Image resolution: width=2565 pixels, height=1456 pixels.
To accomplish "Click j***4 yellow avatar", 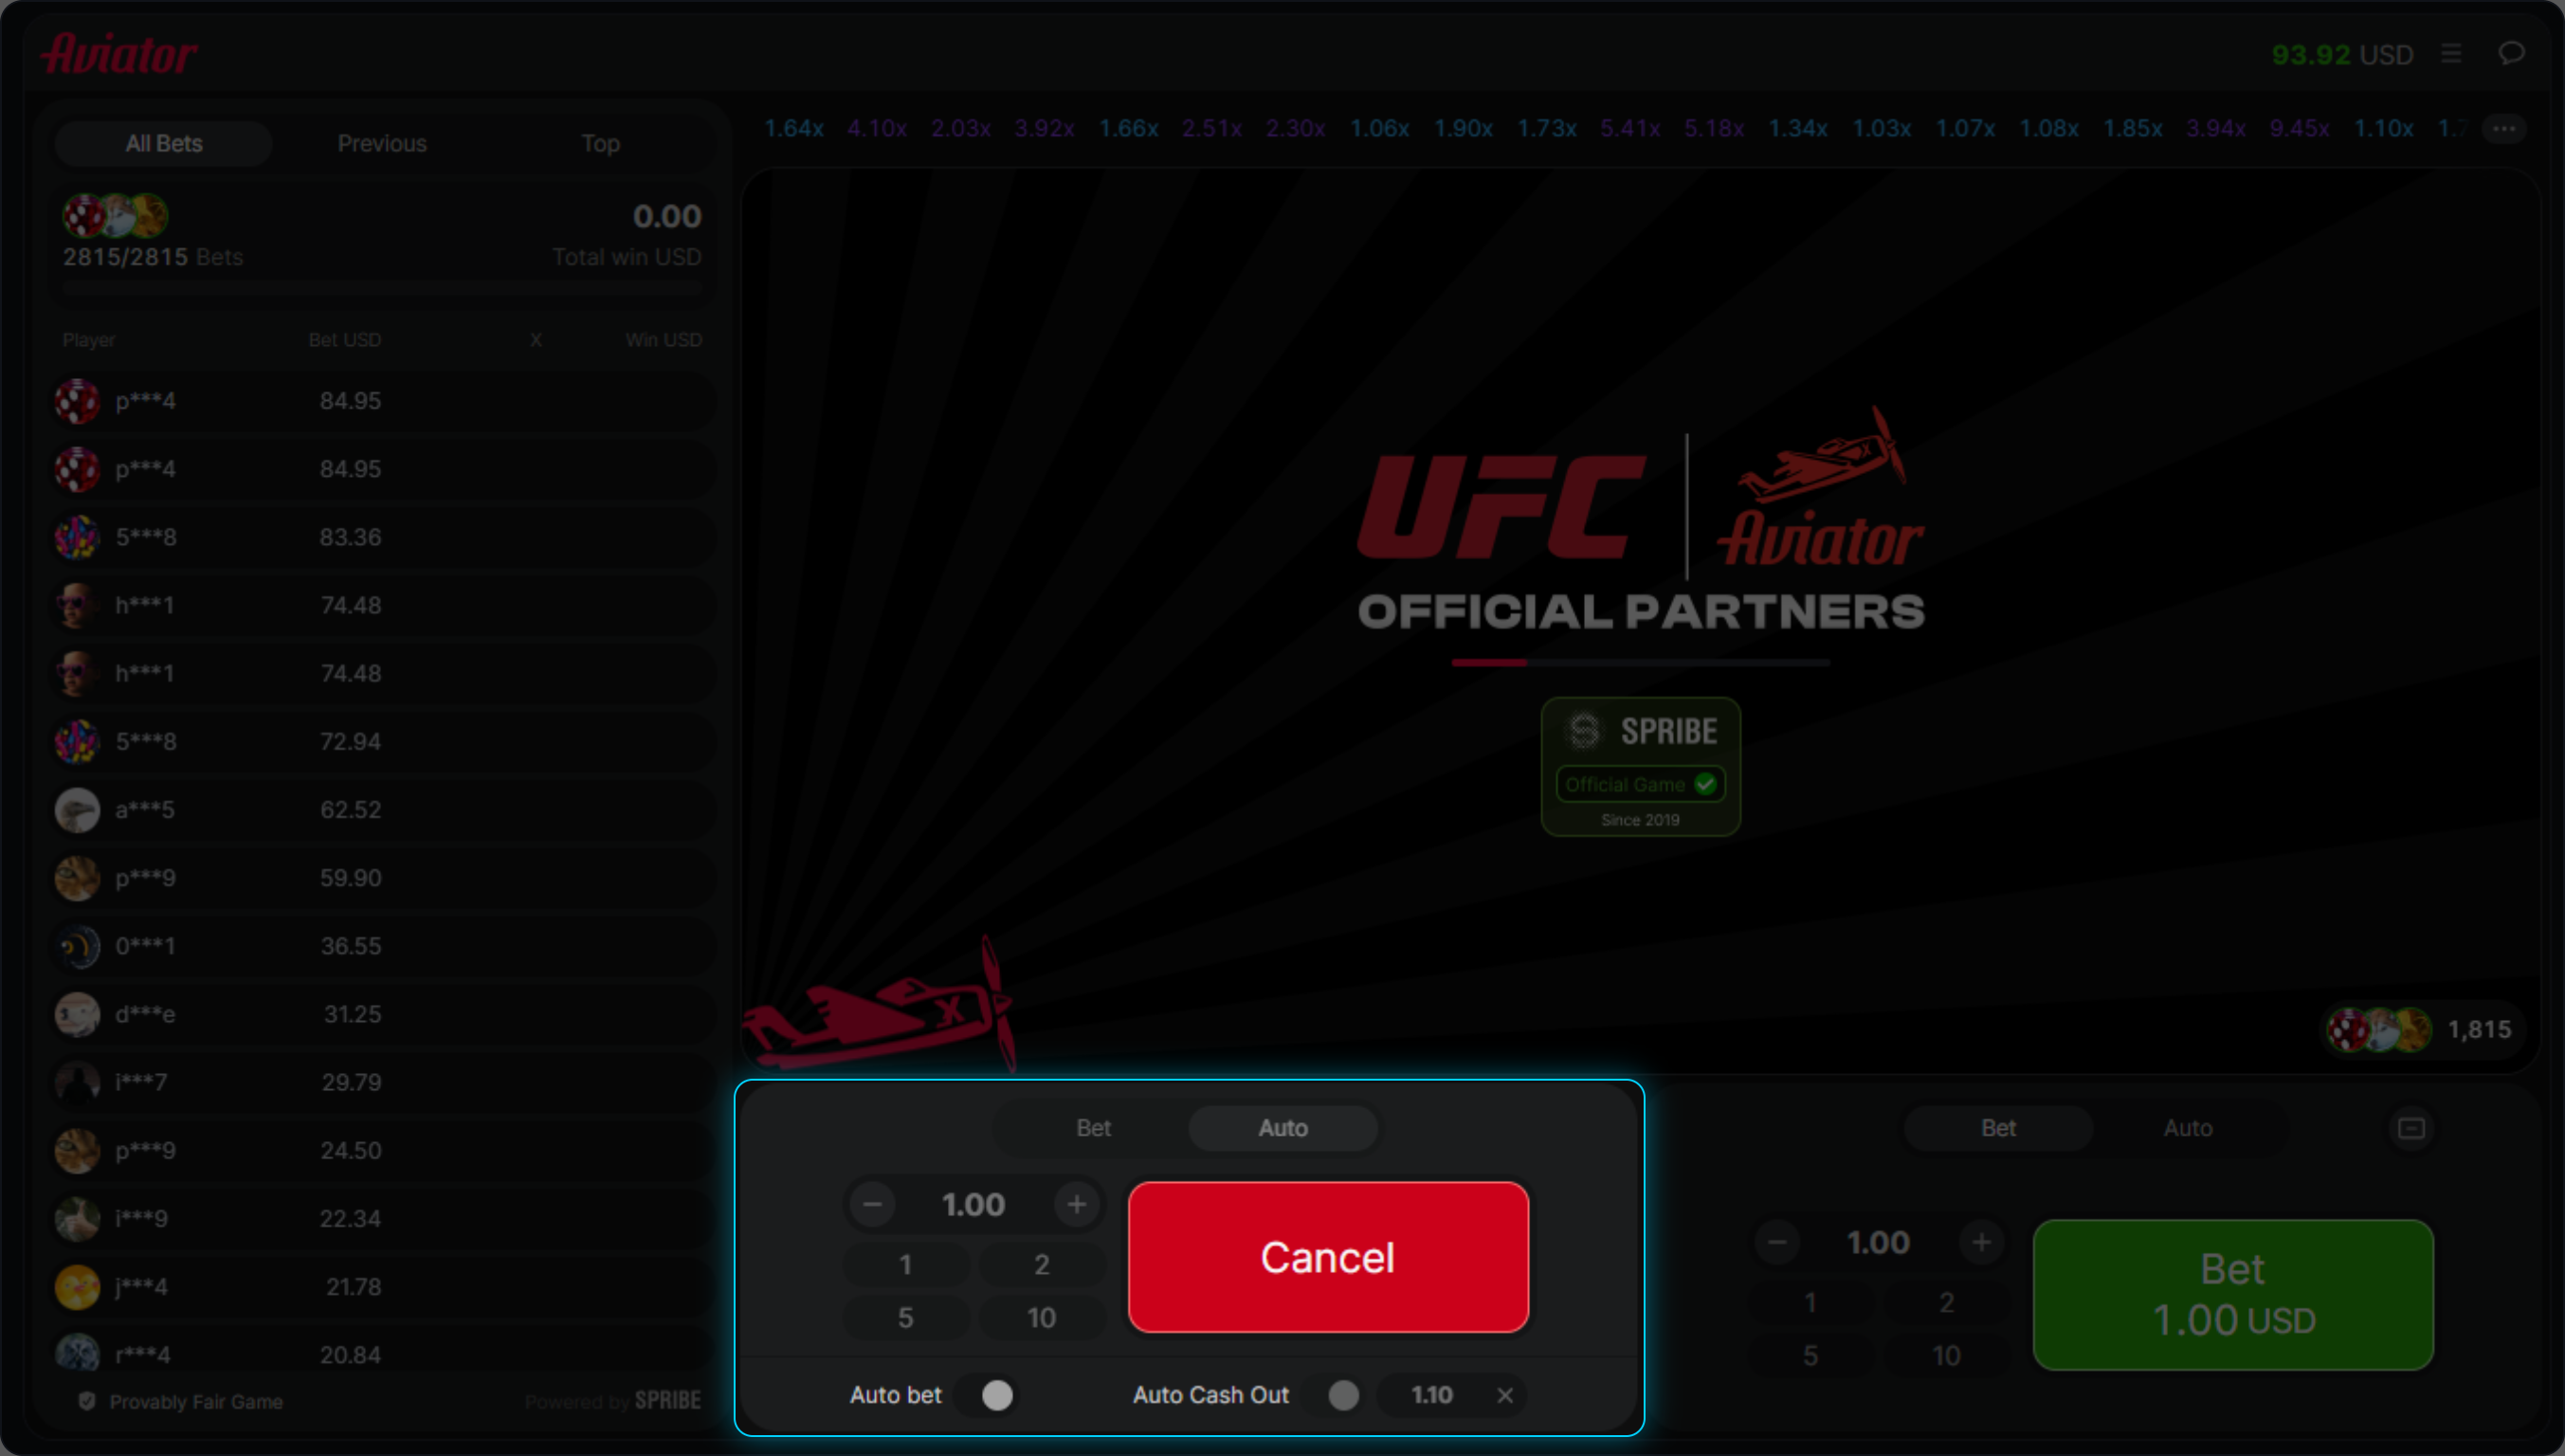I will [77, 1287].
